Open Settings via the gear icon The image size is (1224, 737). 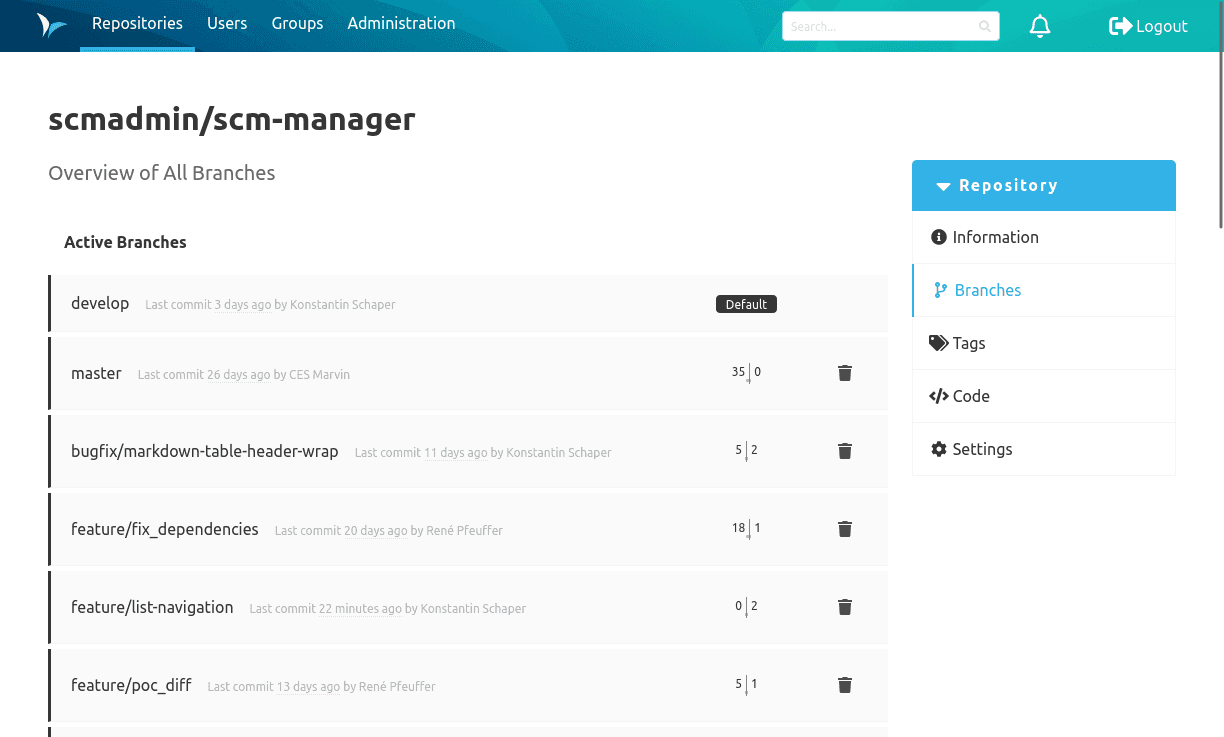[938, 449]
